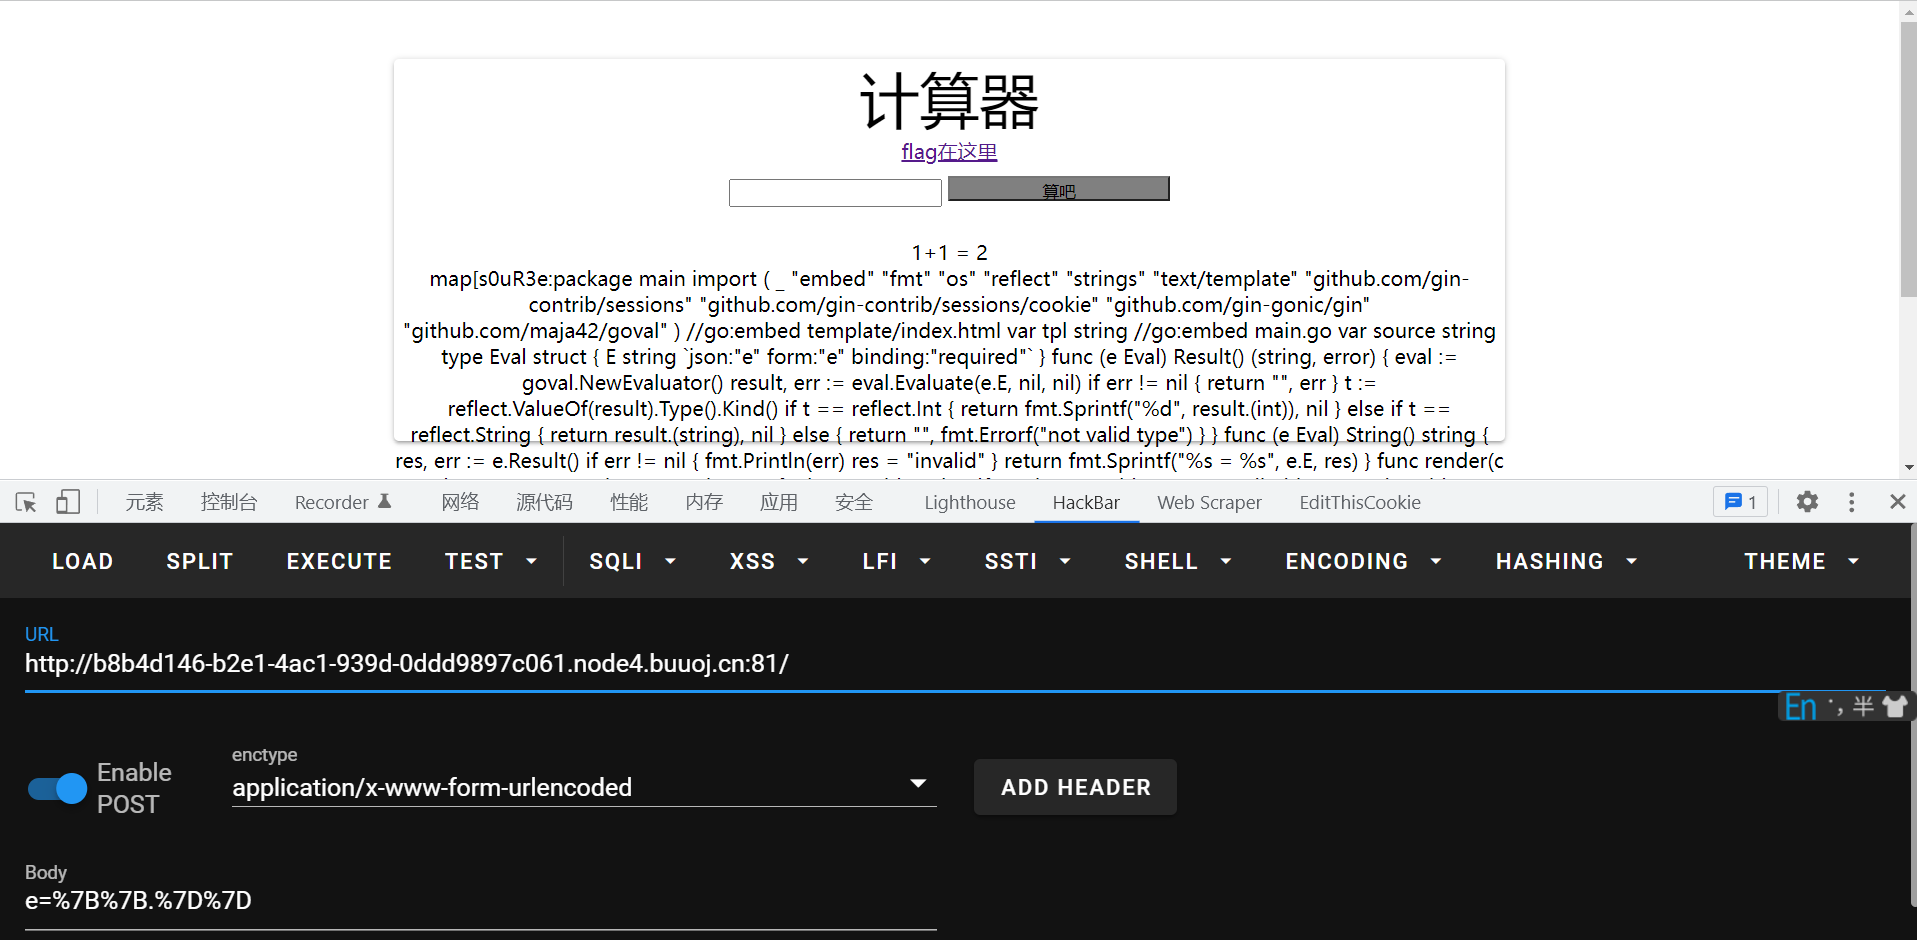Click the IME clothing skin icon
Viewport: 1917px width, 940px height.
pos(1894,706)
